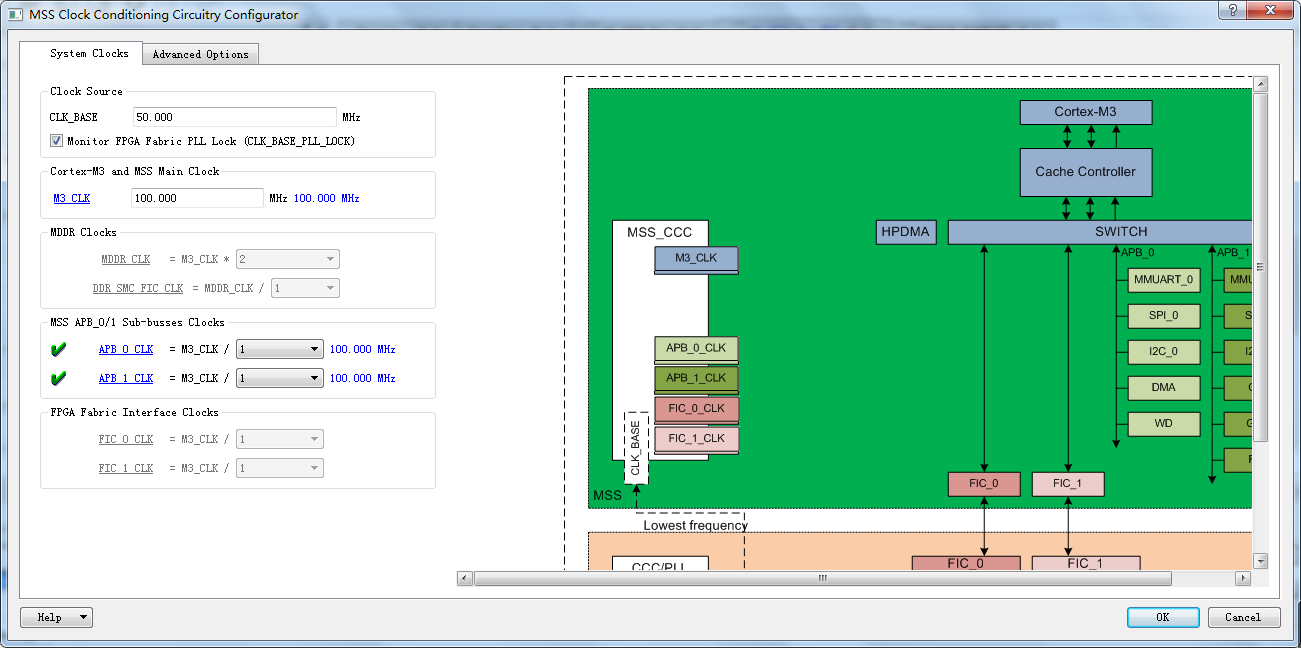Click the M3_CLK frequency value field
Image resolution: width=1301 pixels, height=648 pixels.
pyautogui.click(x=196, y=197)
